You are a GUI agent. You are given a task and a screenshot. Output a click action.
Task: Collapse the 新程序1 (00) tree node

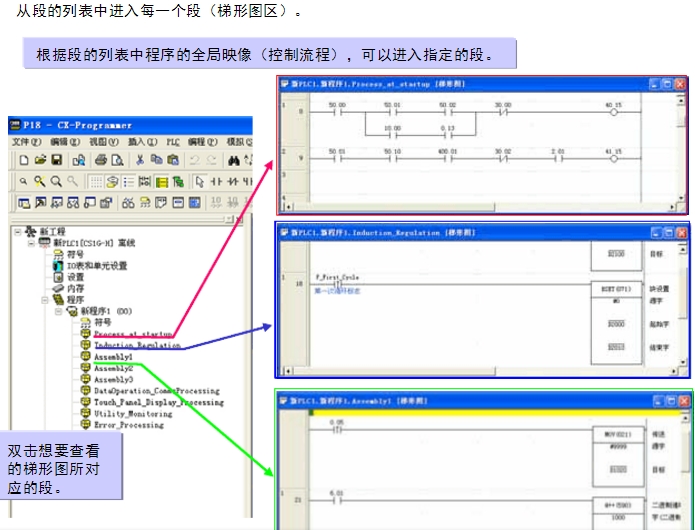pyautogui.click(x=59, y=311)
